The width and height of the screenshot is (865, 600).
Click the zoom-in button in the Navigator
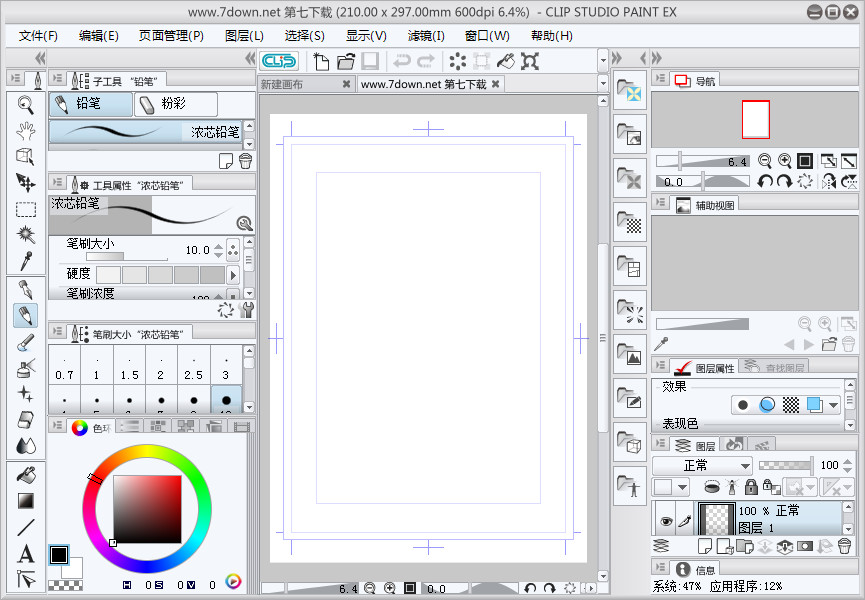tap(784, 161)
